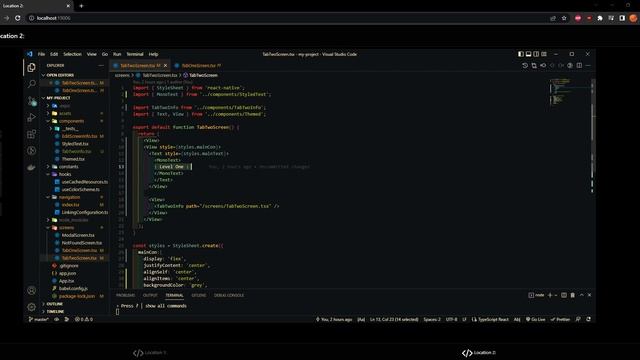Open the Selection menu
The image size is (640, 360).
point(72,54)
